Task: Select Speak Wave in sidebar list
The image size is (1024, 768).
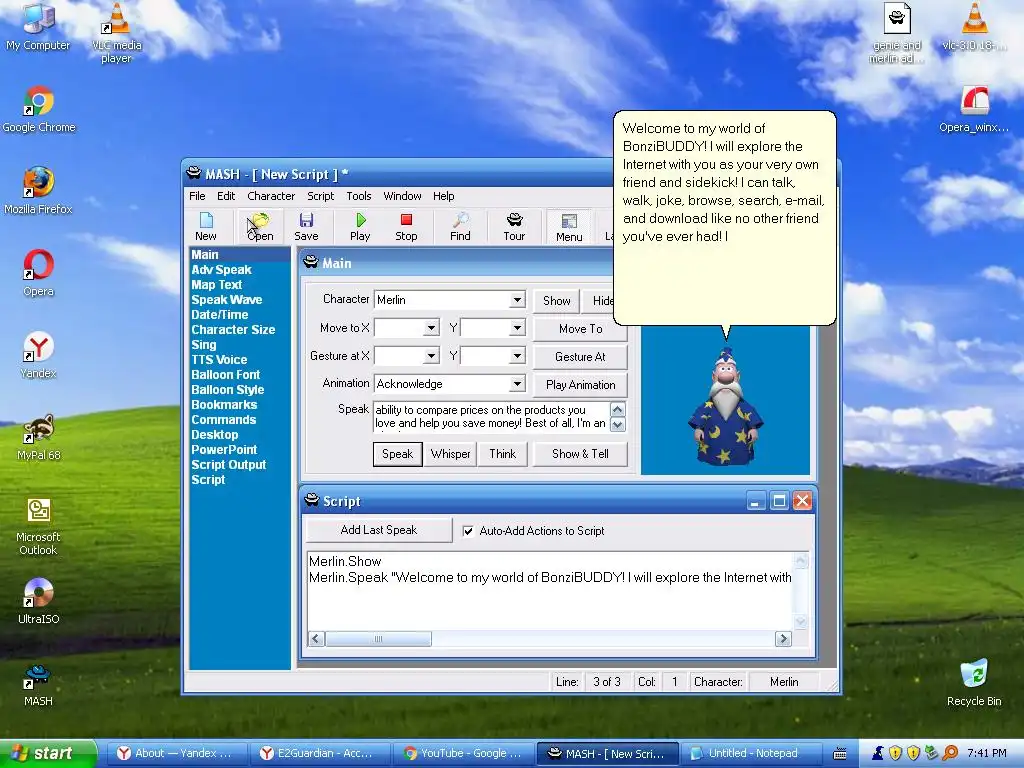Action: tap(227, 300)
